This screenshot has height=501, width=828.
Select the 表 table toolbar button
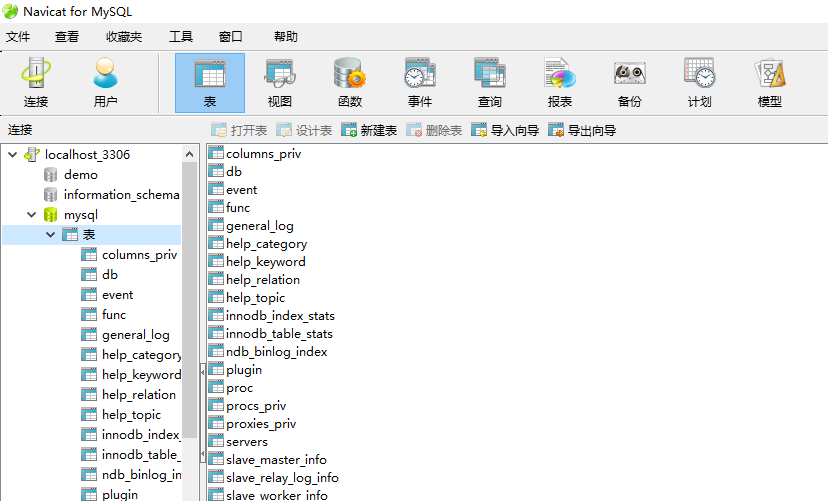(210, 82)
